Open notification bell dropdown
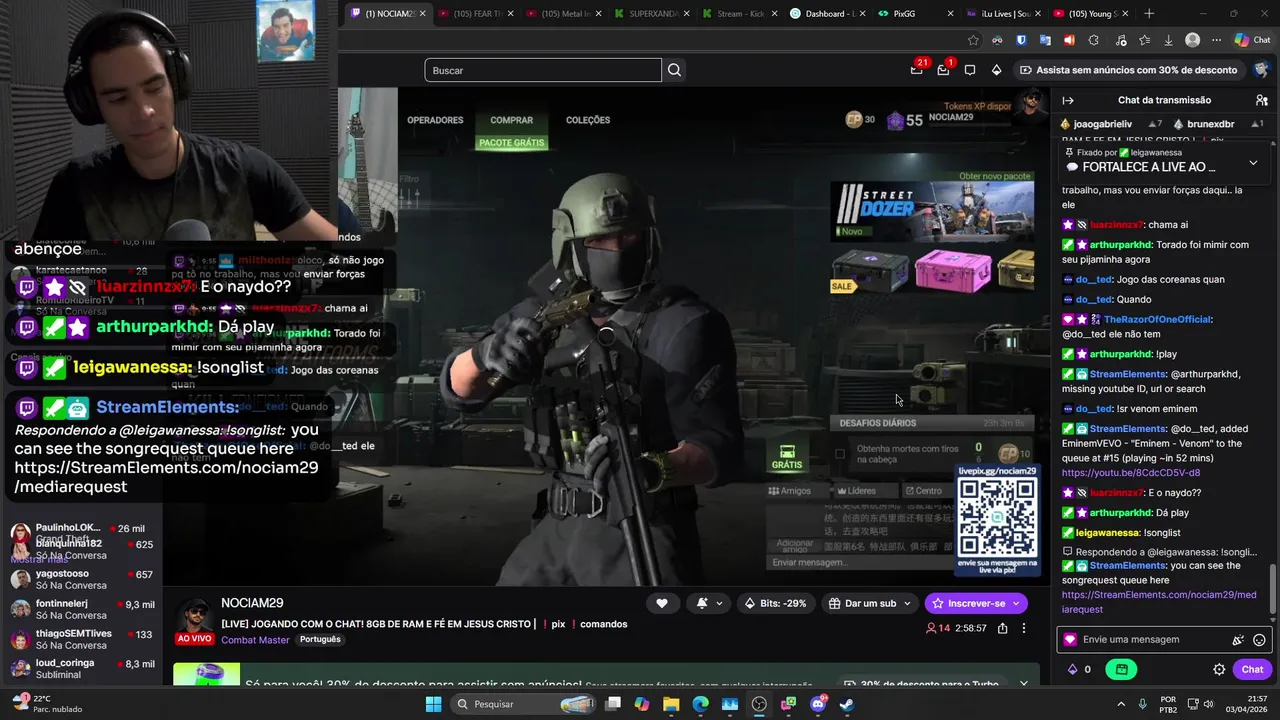The width and height of the screenshot is (1280, 720). click(708, 603)
